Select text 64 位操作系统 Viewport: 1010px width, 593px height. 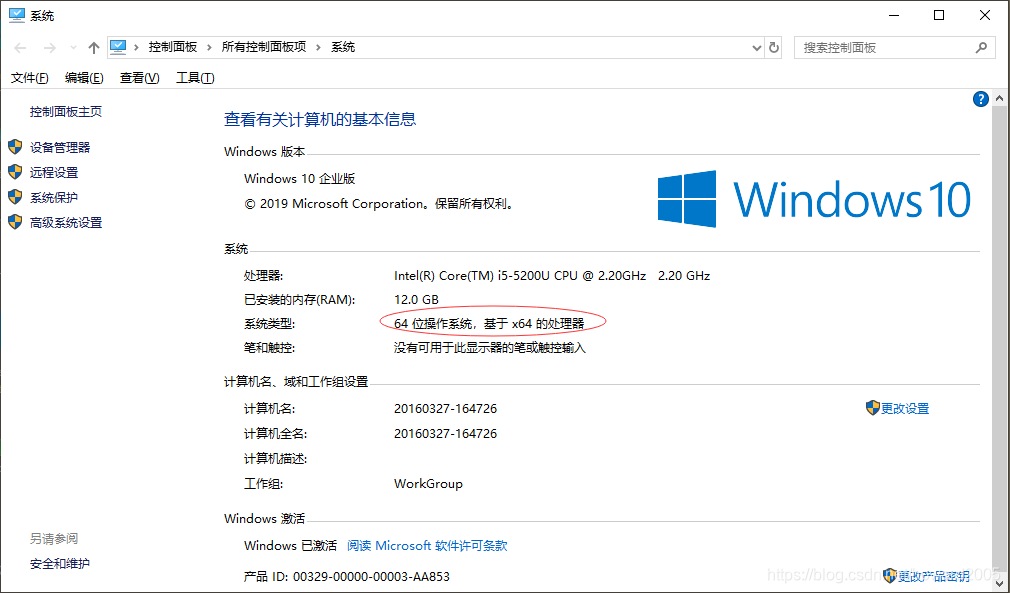pos(433,323)
